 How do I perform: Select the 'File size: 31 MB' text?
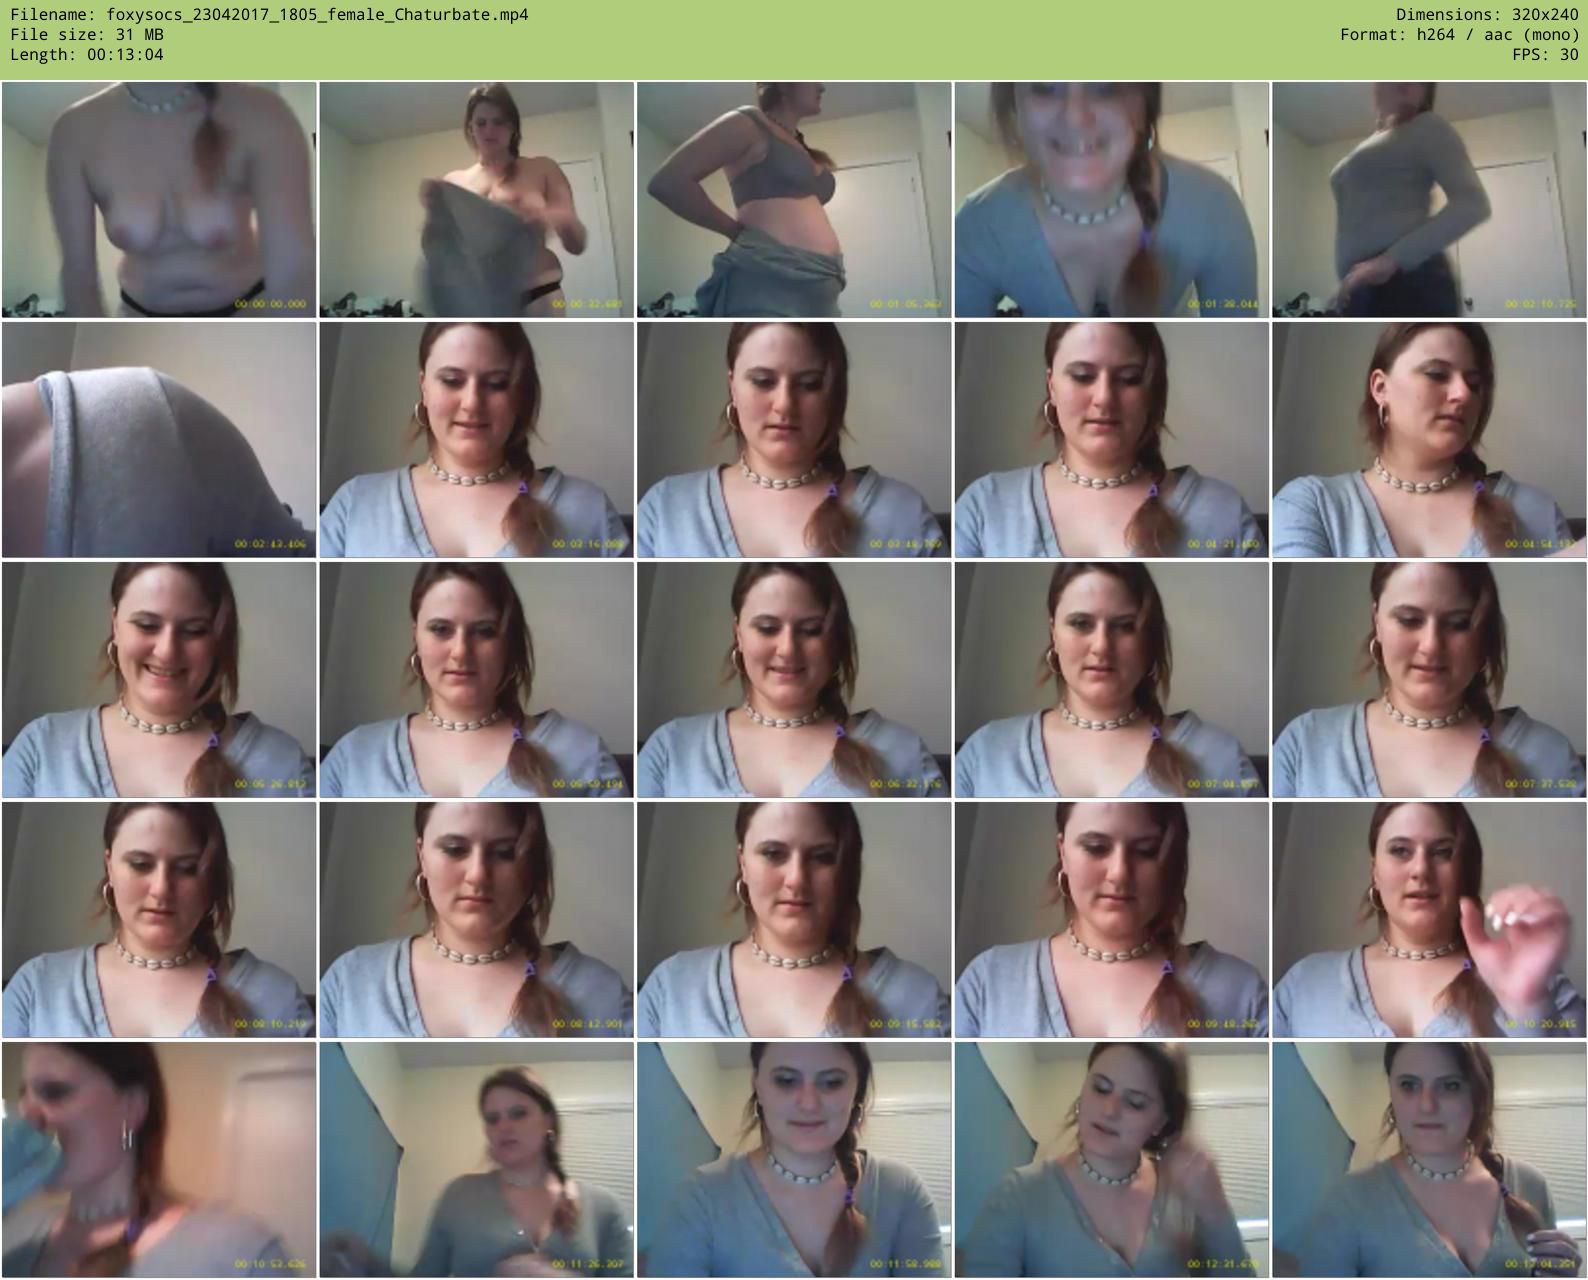click(87, 34)
